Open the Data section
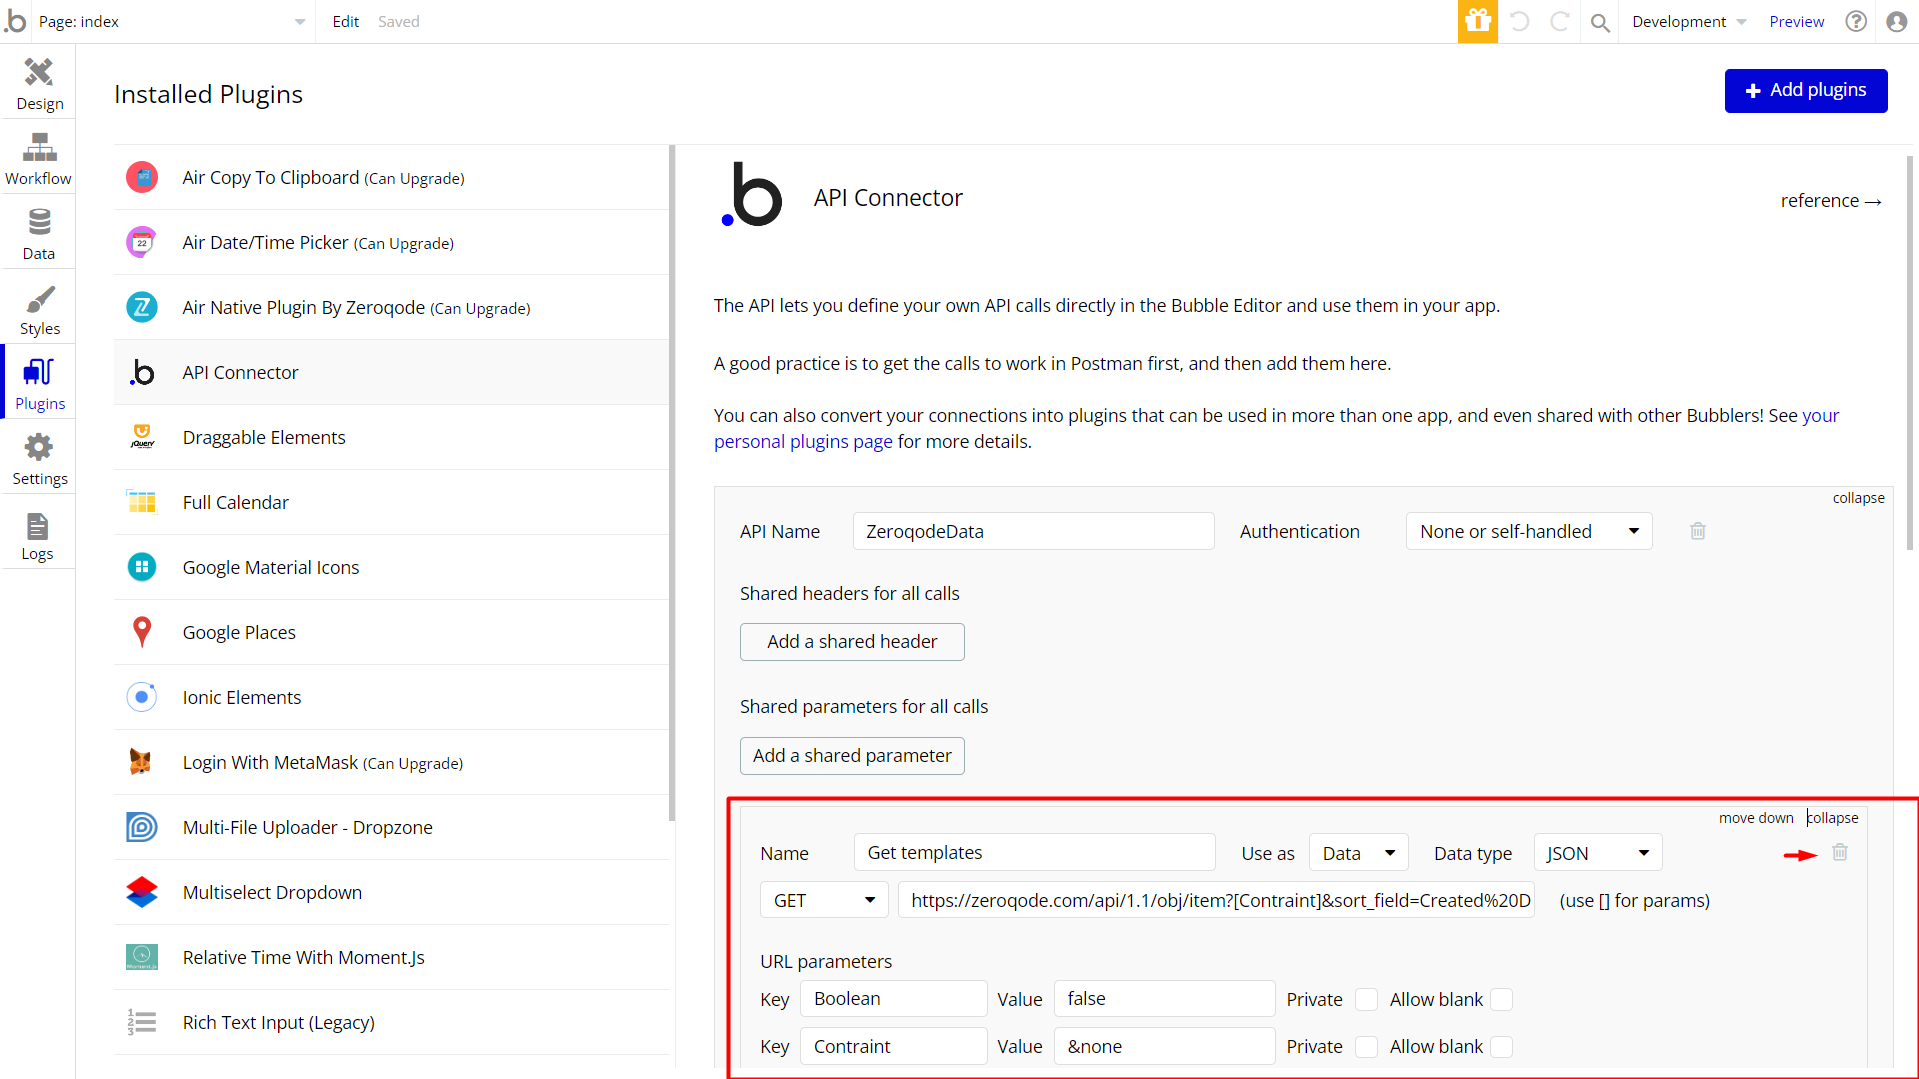This screenshot has width=1919, height=1079. (39, 234)
